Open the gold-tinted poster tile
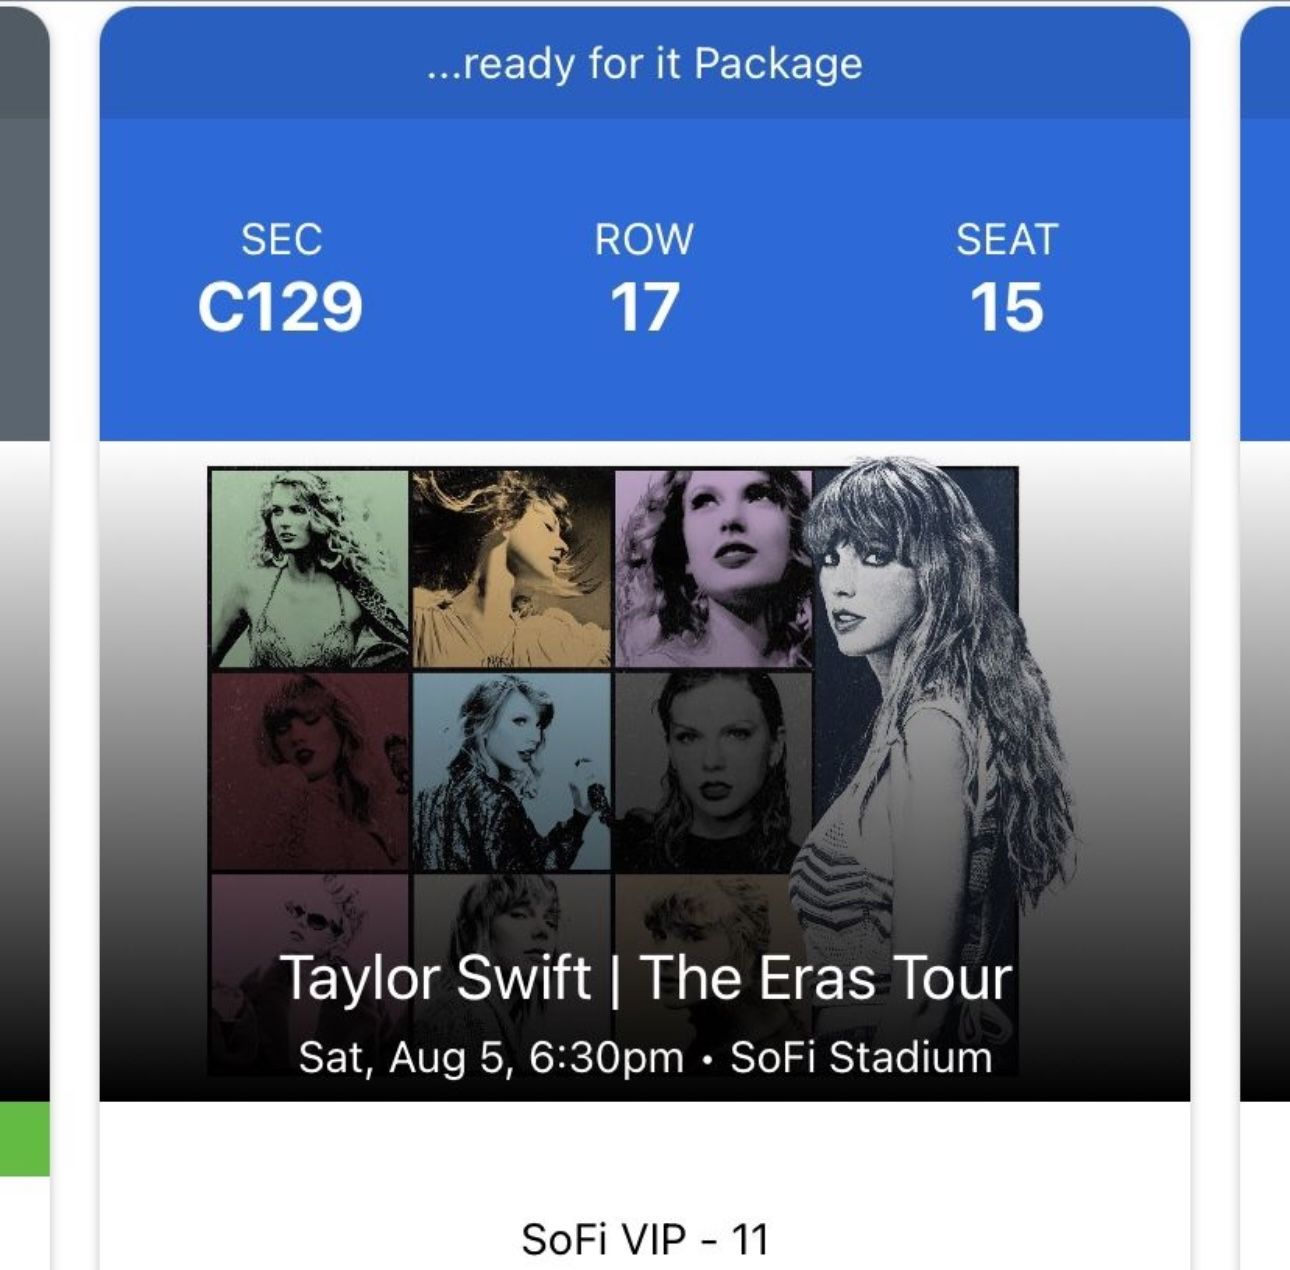This screenshot has width=1290, height=1270. [511, 569]
